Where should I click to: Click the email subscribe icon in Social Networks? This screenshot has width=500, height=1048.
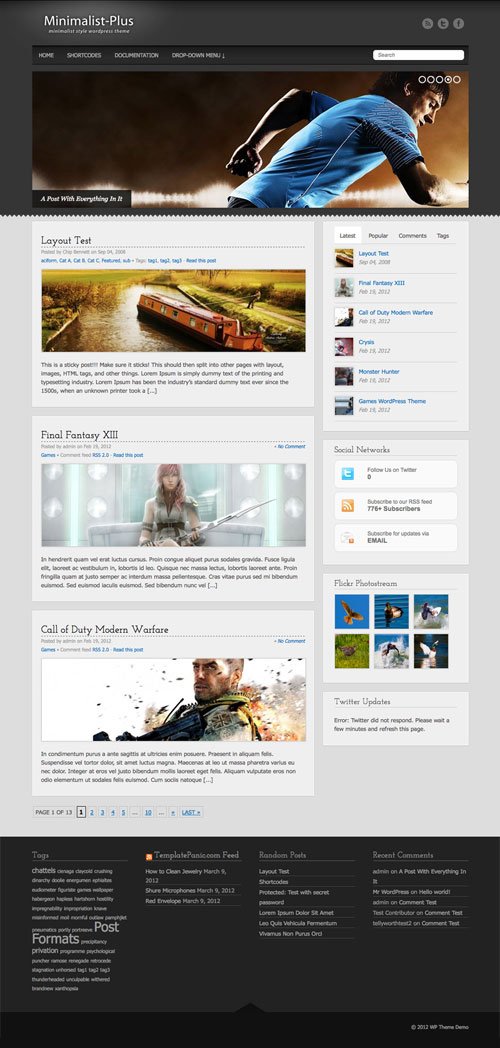pos(348,537)
